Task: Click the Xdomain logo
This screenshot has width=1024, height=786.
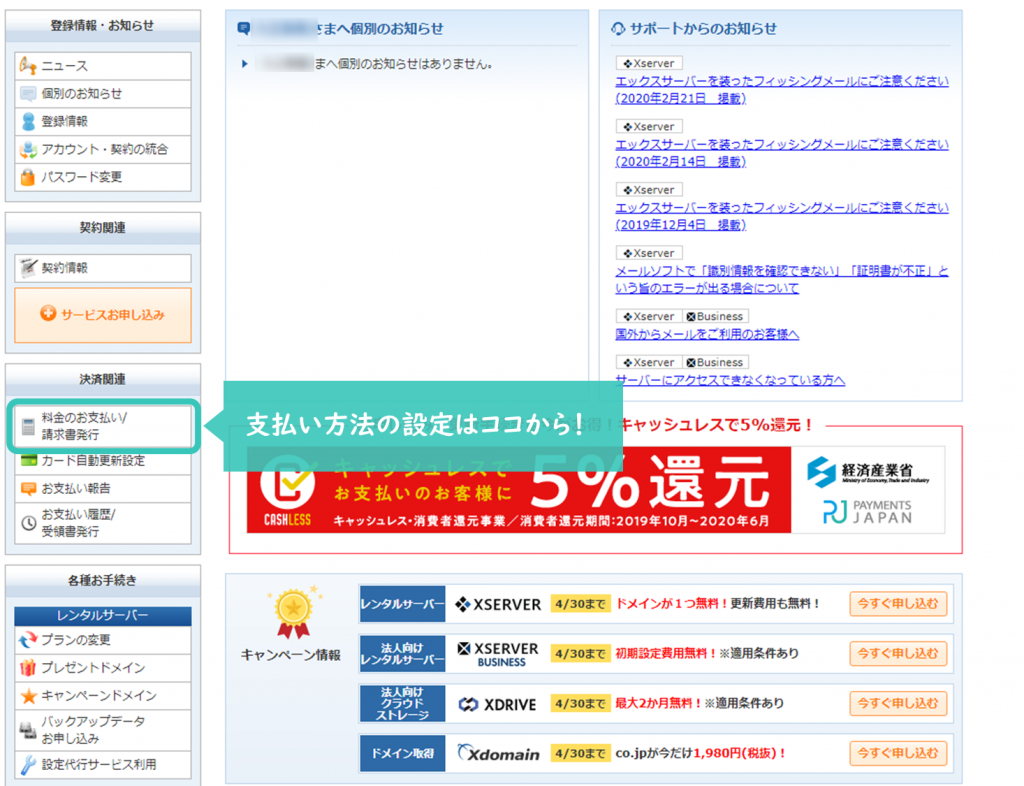Action: 498,753
